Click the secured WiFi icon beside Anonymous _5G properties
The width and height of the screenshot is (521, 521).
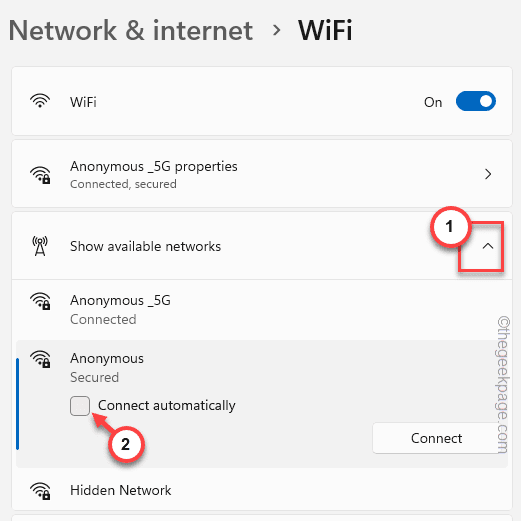40,175
